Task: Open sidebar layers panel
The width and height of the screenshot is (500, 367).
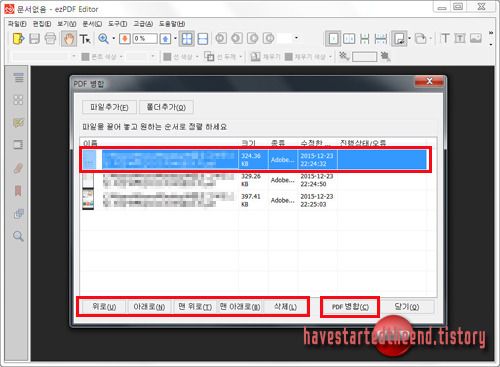Action: point(18,213)
